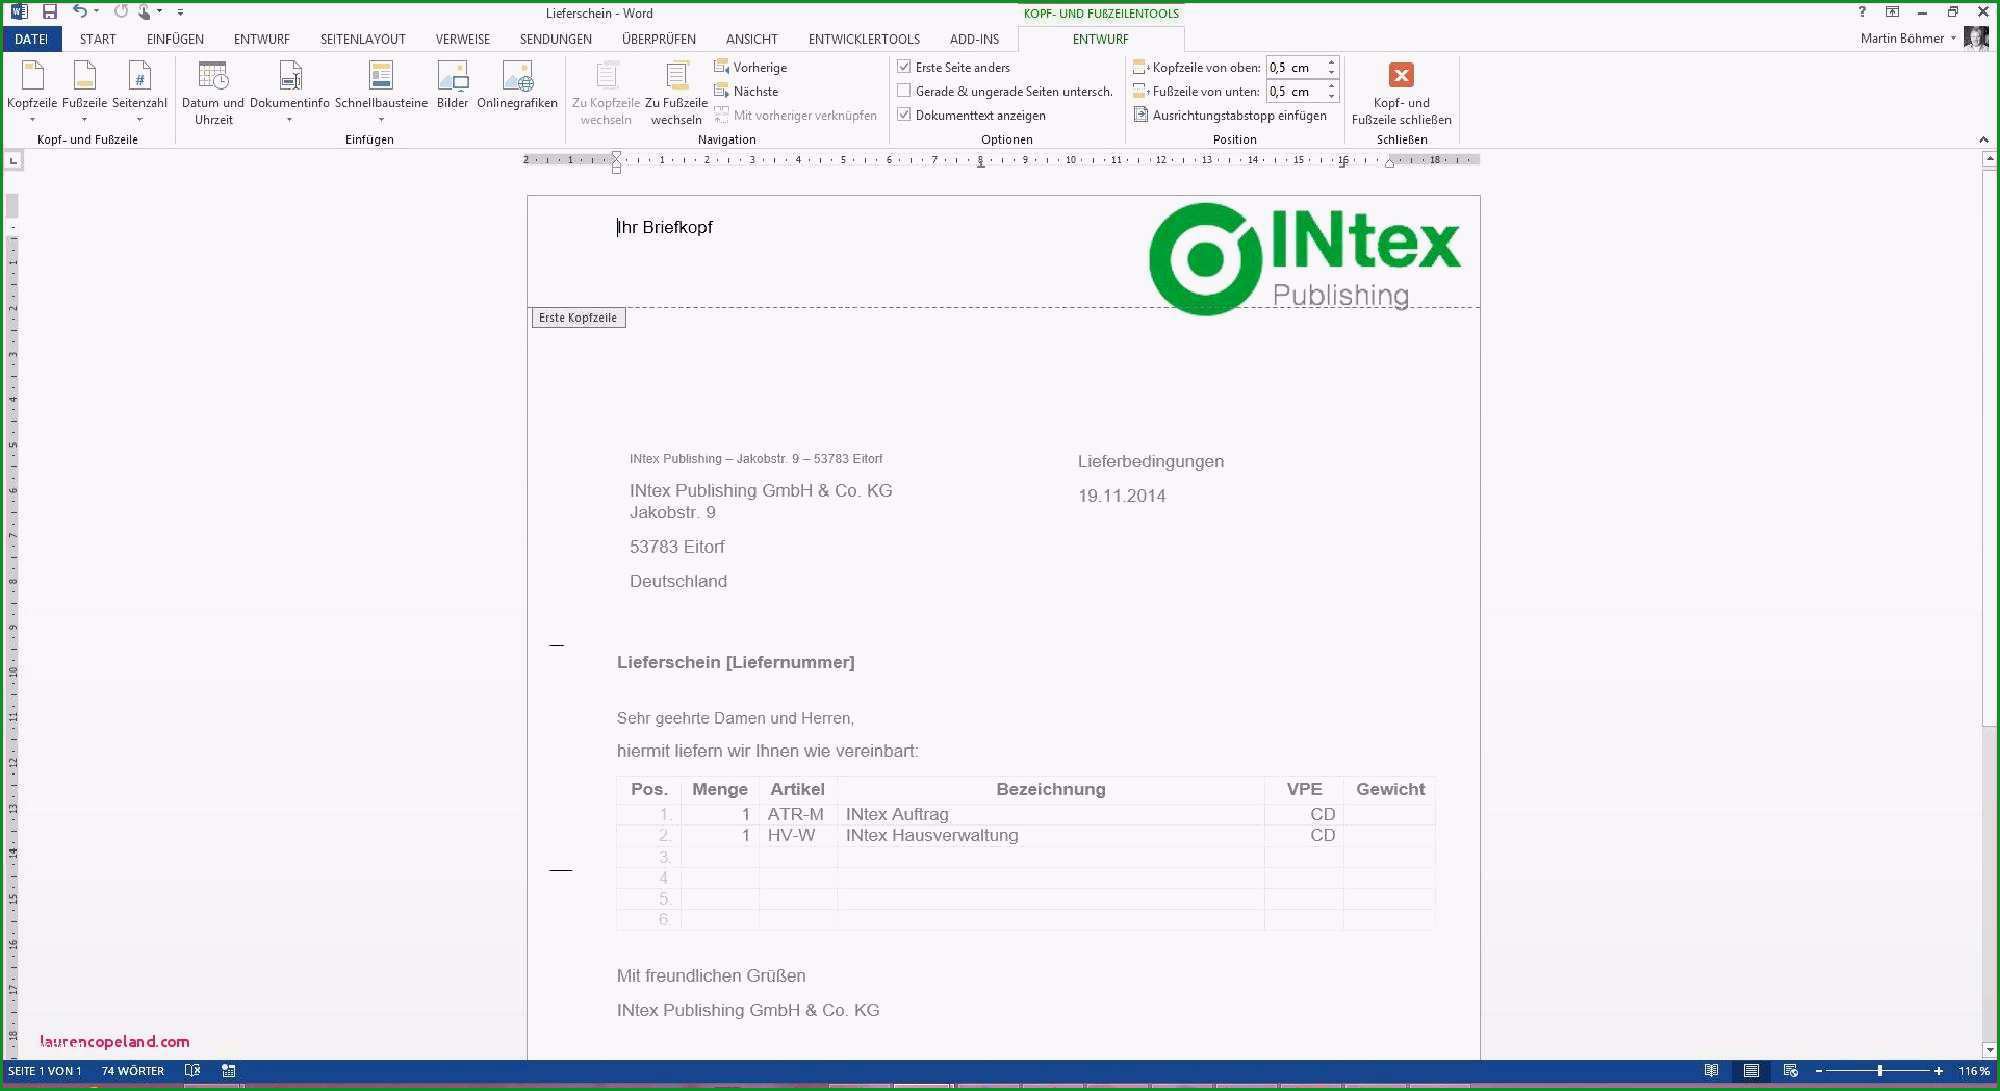This screenshot has height=1091, width=2000.
Task: Click the vertical scrollbar down arrow
Action: [x=1990, y=1052]
